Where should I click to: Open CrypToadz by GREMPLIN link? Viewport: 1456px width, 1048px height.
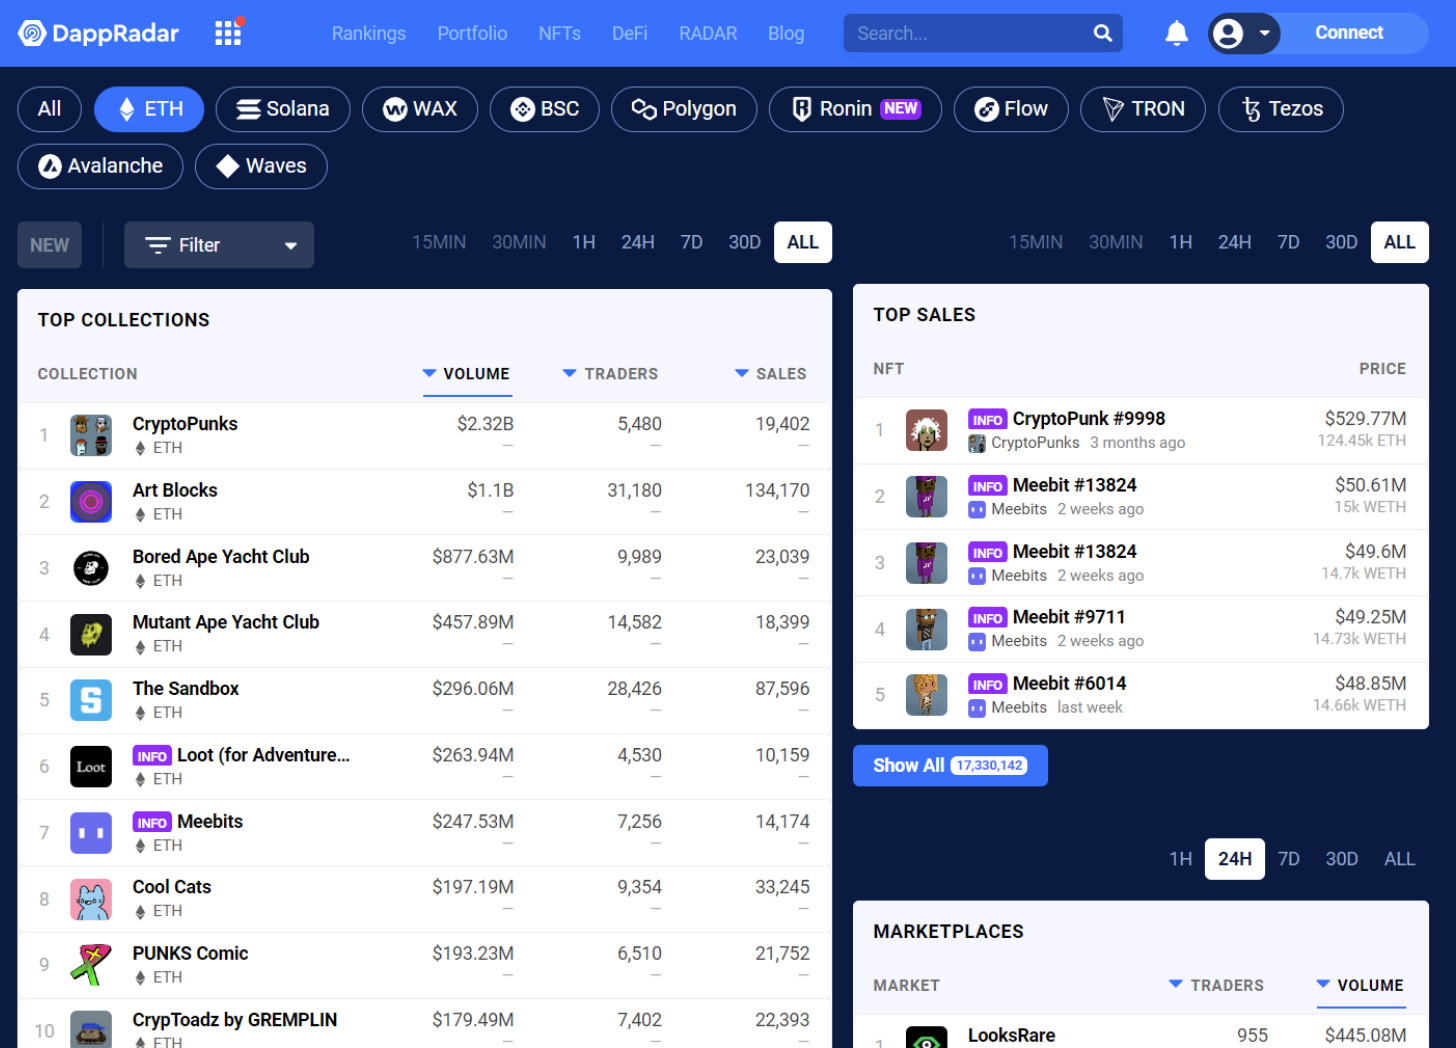(x=235, y=1020)
